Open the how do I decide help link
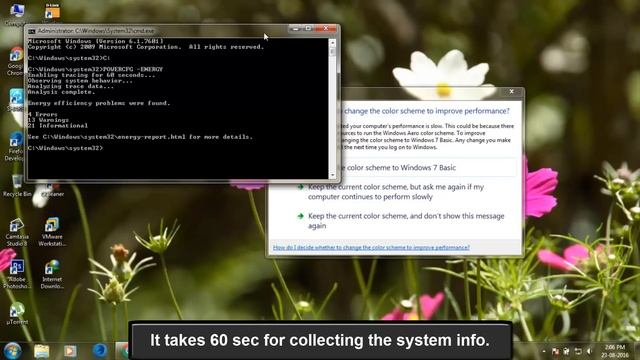640x360 pixels. [x=371, y=247]
